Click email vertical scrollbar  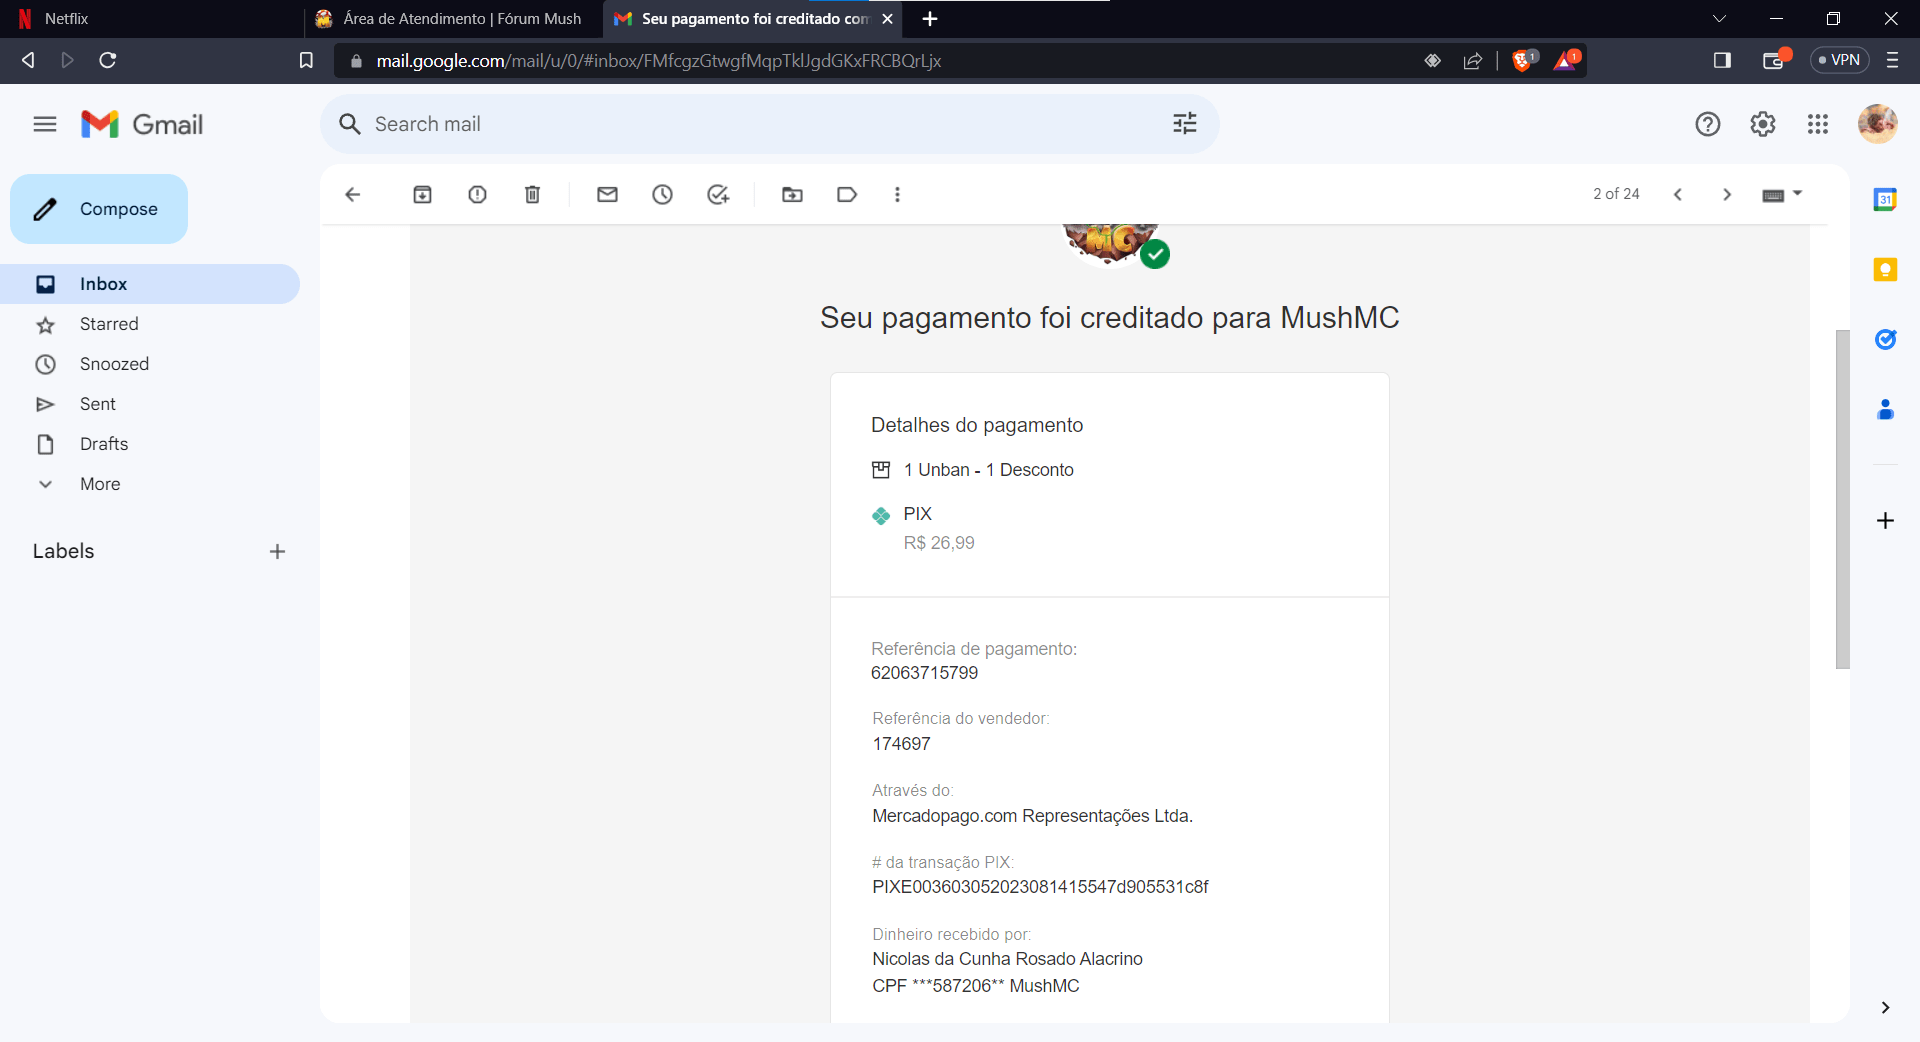coord(1842,498)
